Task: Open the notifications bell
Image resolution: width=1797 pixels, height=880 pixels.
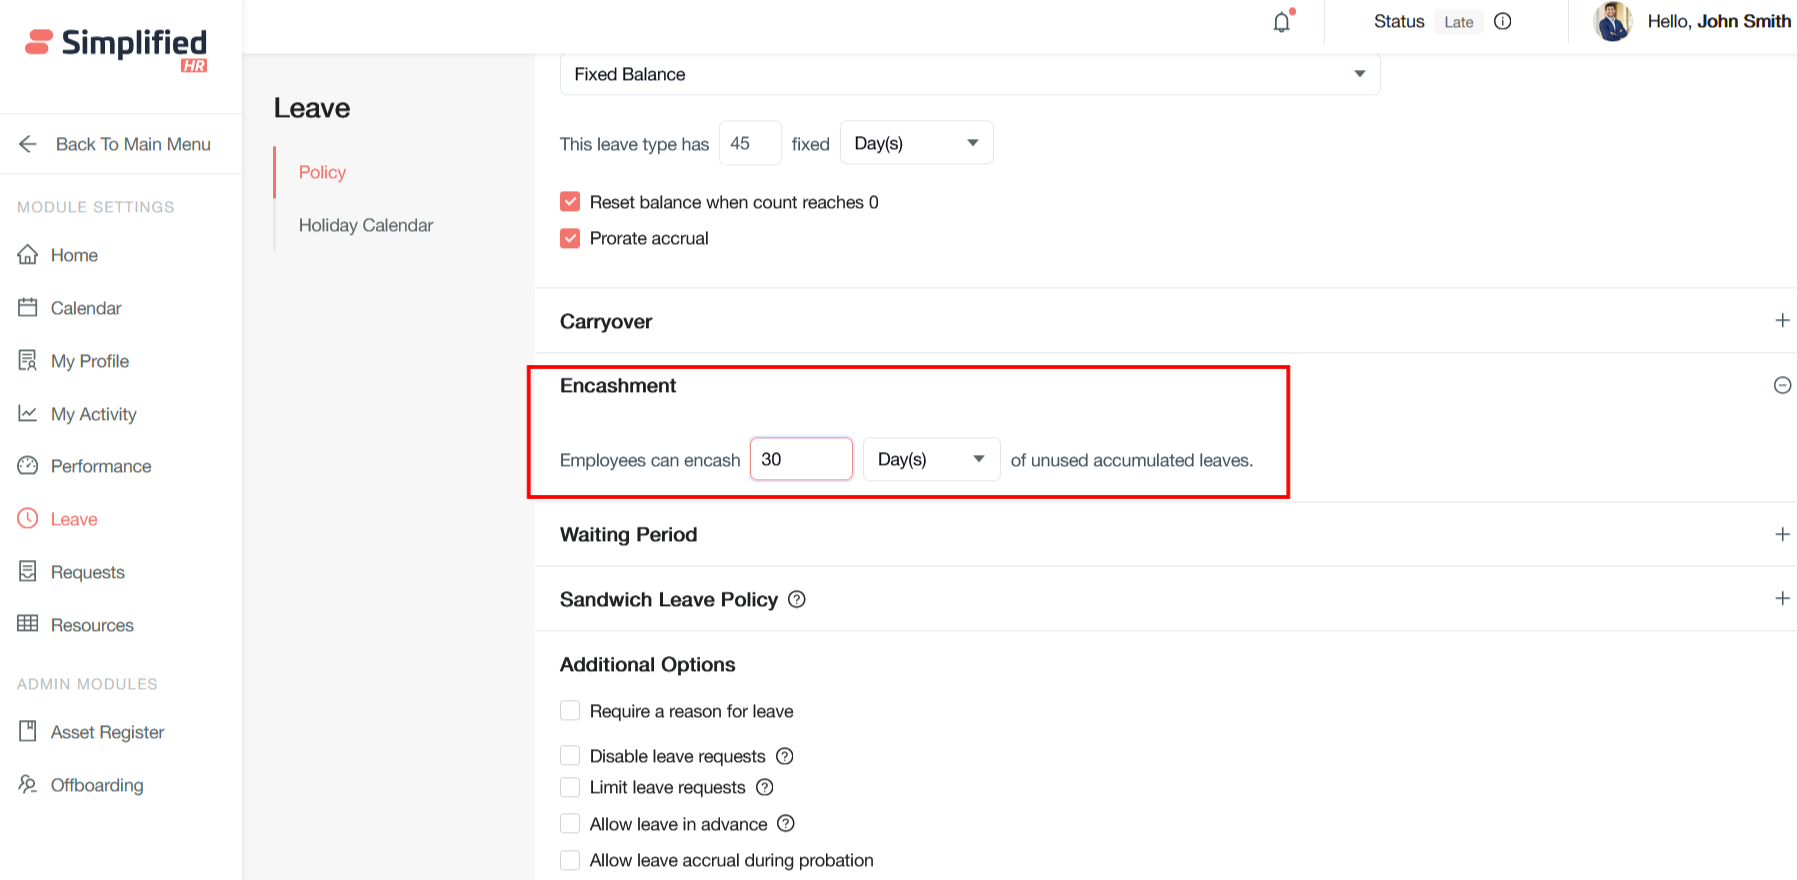Action: click(x=1281, y=22)
